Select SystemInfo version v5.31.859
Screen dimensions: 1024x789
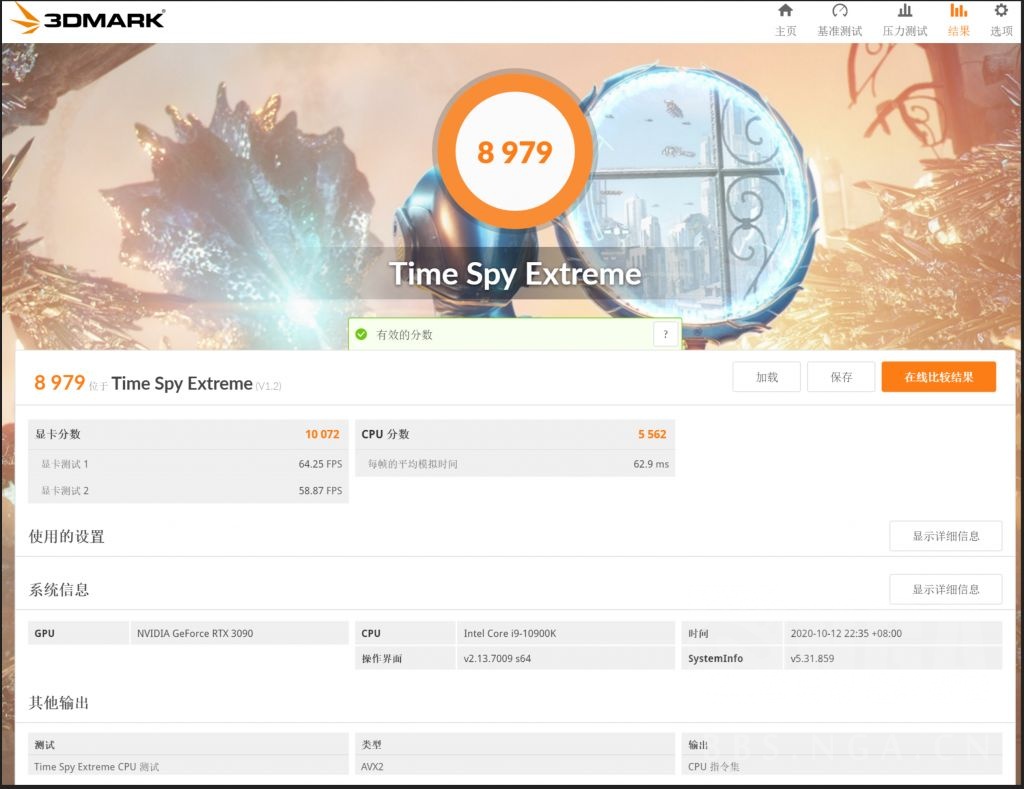(812, 658)
